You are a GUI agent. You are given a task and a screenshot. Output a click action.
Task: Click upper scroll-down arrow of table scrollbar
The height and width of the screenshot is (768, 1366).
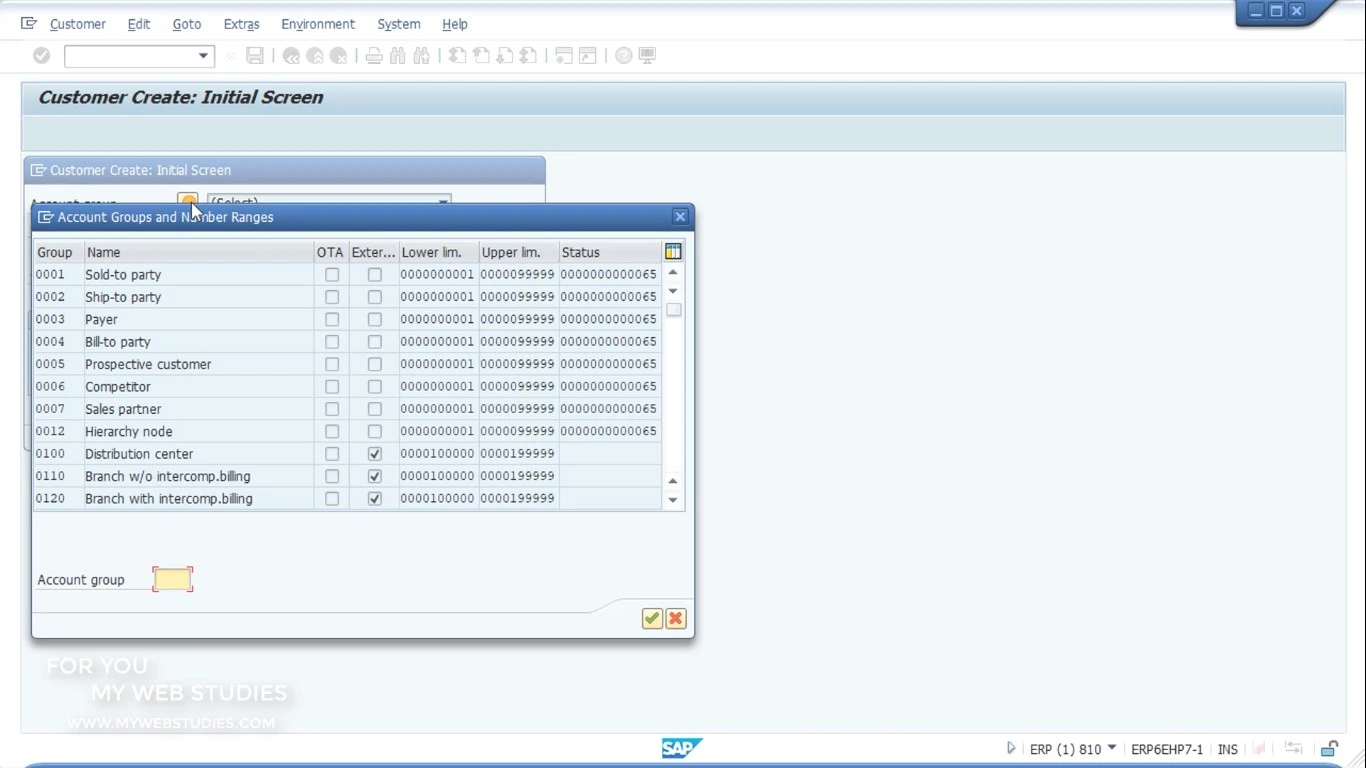pyautogui.click(x=673, y=291)
